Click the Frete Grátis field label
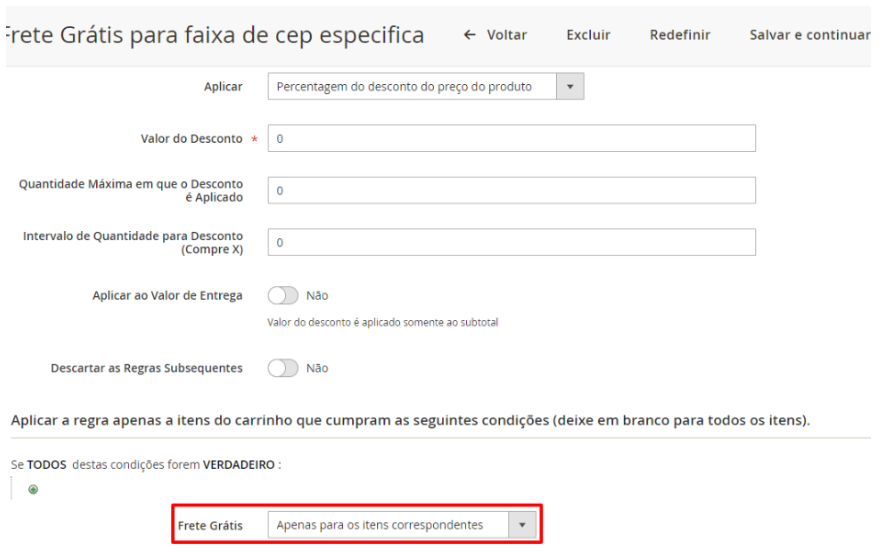The height and width of the screenshot is (556, 888). click(x=210, y=525)
